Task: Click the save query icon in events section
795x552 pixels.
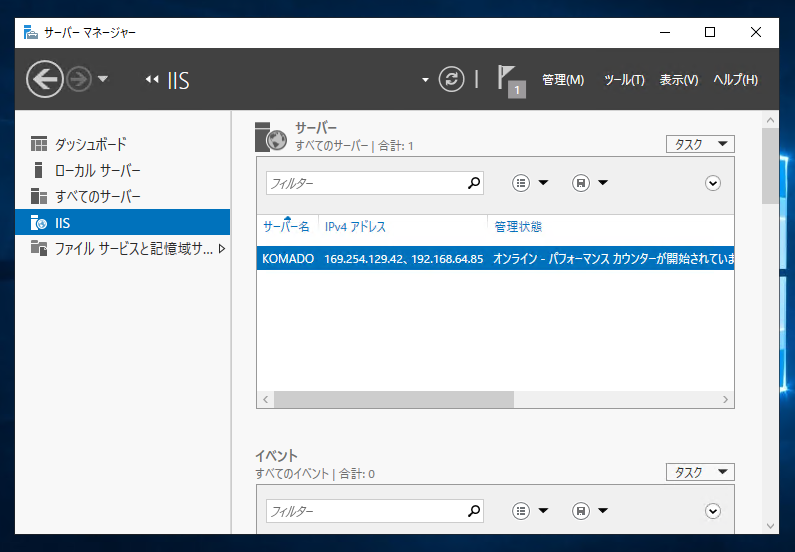Action: [x=581, y=511]
